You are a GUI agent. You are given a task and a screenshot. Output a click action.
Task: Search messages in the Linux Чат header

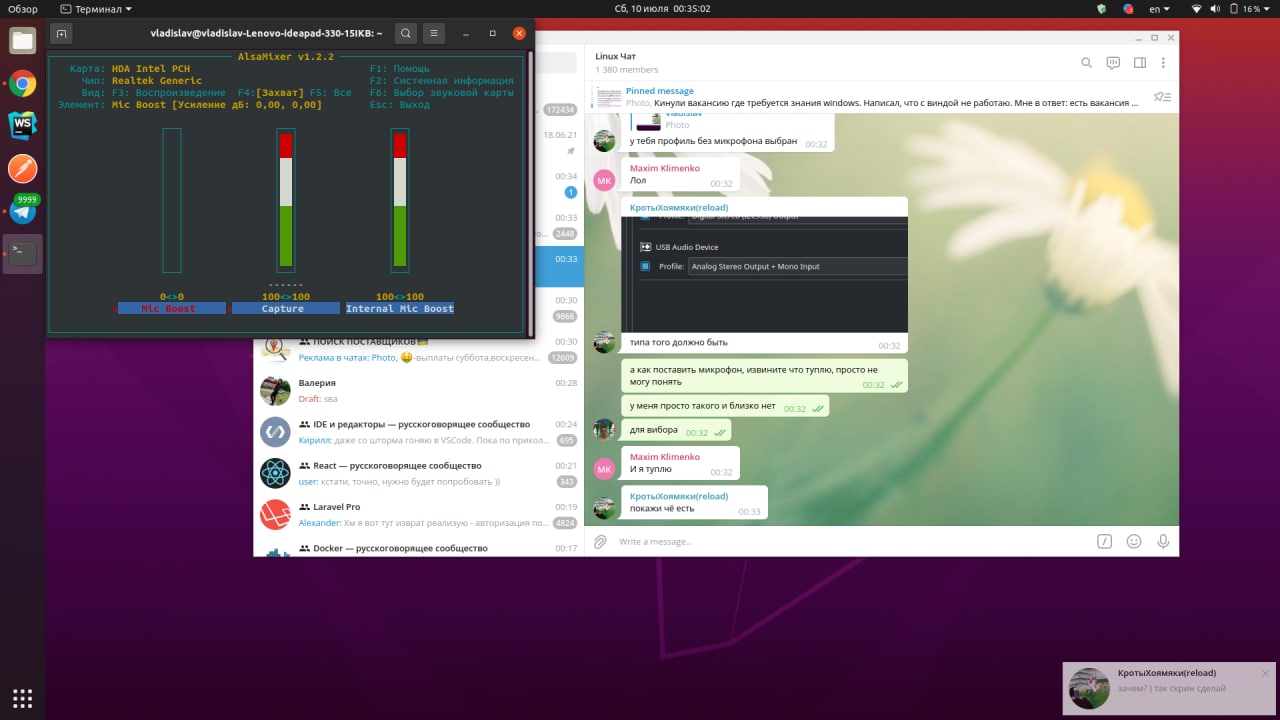[x=1087, y=63]
